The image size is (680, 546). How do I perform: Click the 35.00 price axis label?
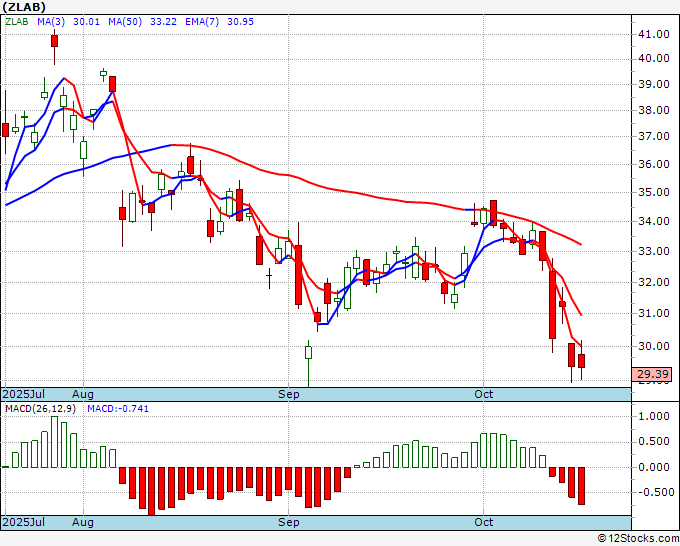coord(656,192)
